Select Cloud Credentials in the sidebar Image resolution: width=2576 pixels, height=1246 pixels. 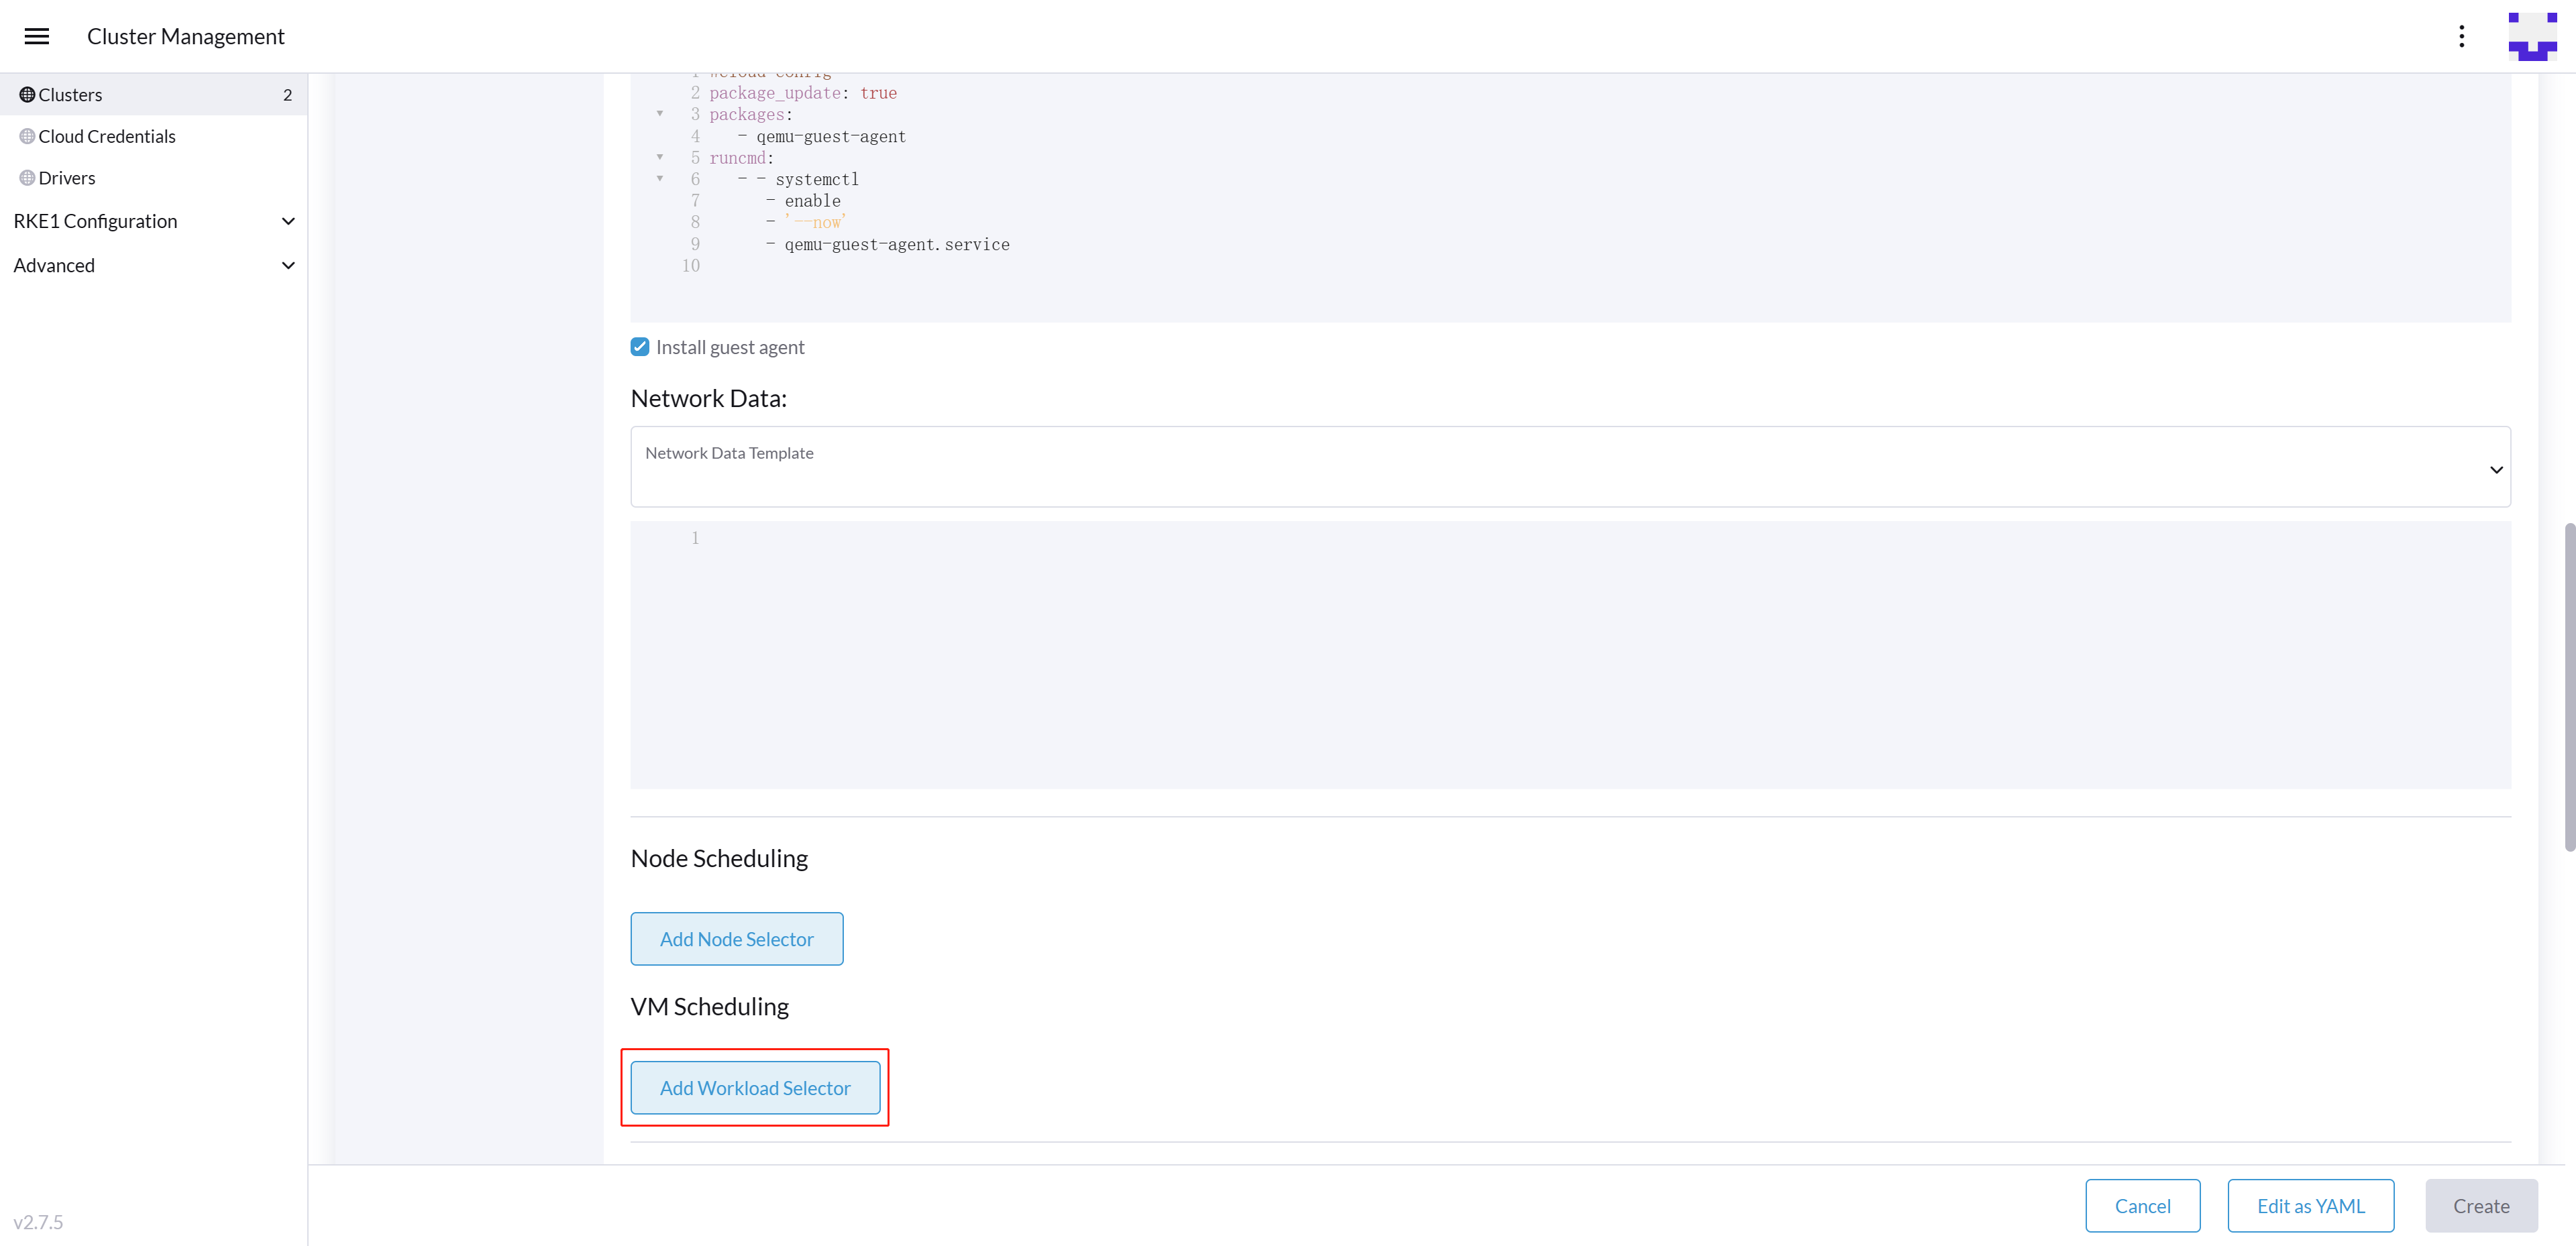[x=106, y=136]
